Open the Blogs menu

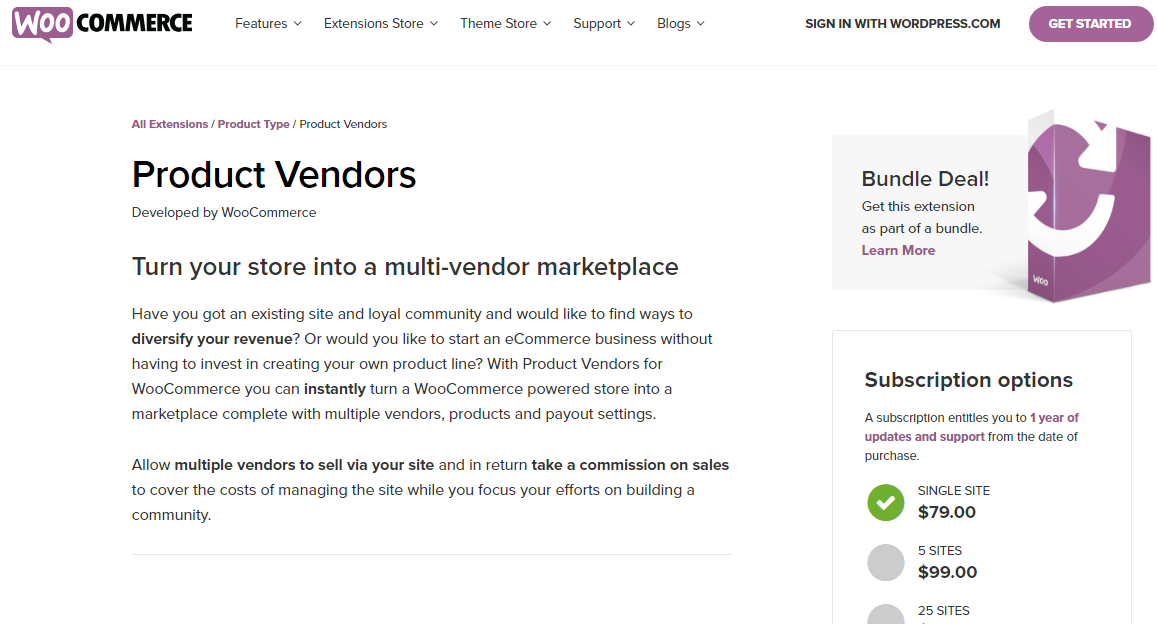click(x=680, y=24)
